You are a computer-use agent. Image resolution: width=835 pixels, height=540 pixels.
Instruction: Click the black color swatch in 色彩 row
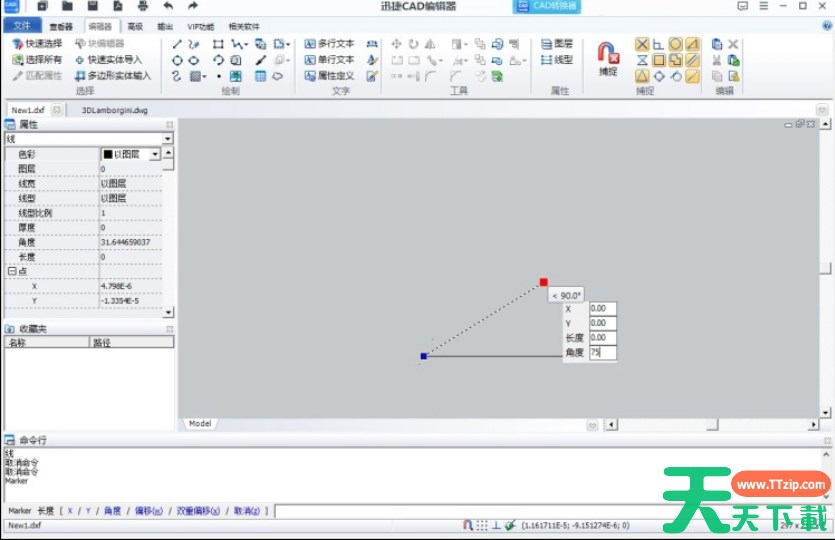(x=107, y=155)
